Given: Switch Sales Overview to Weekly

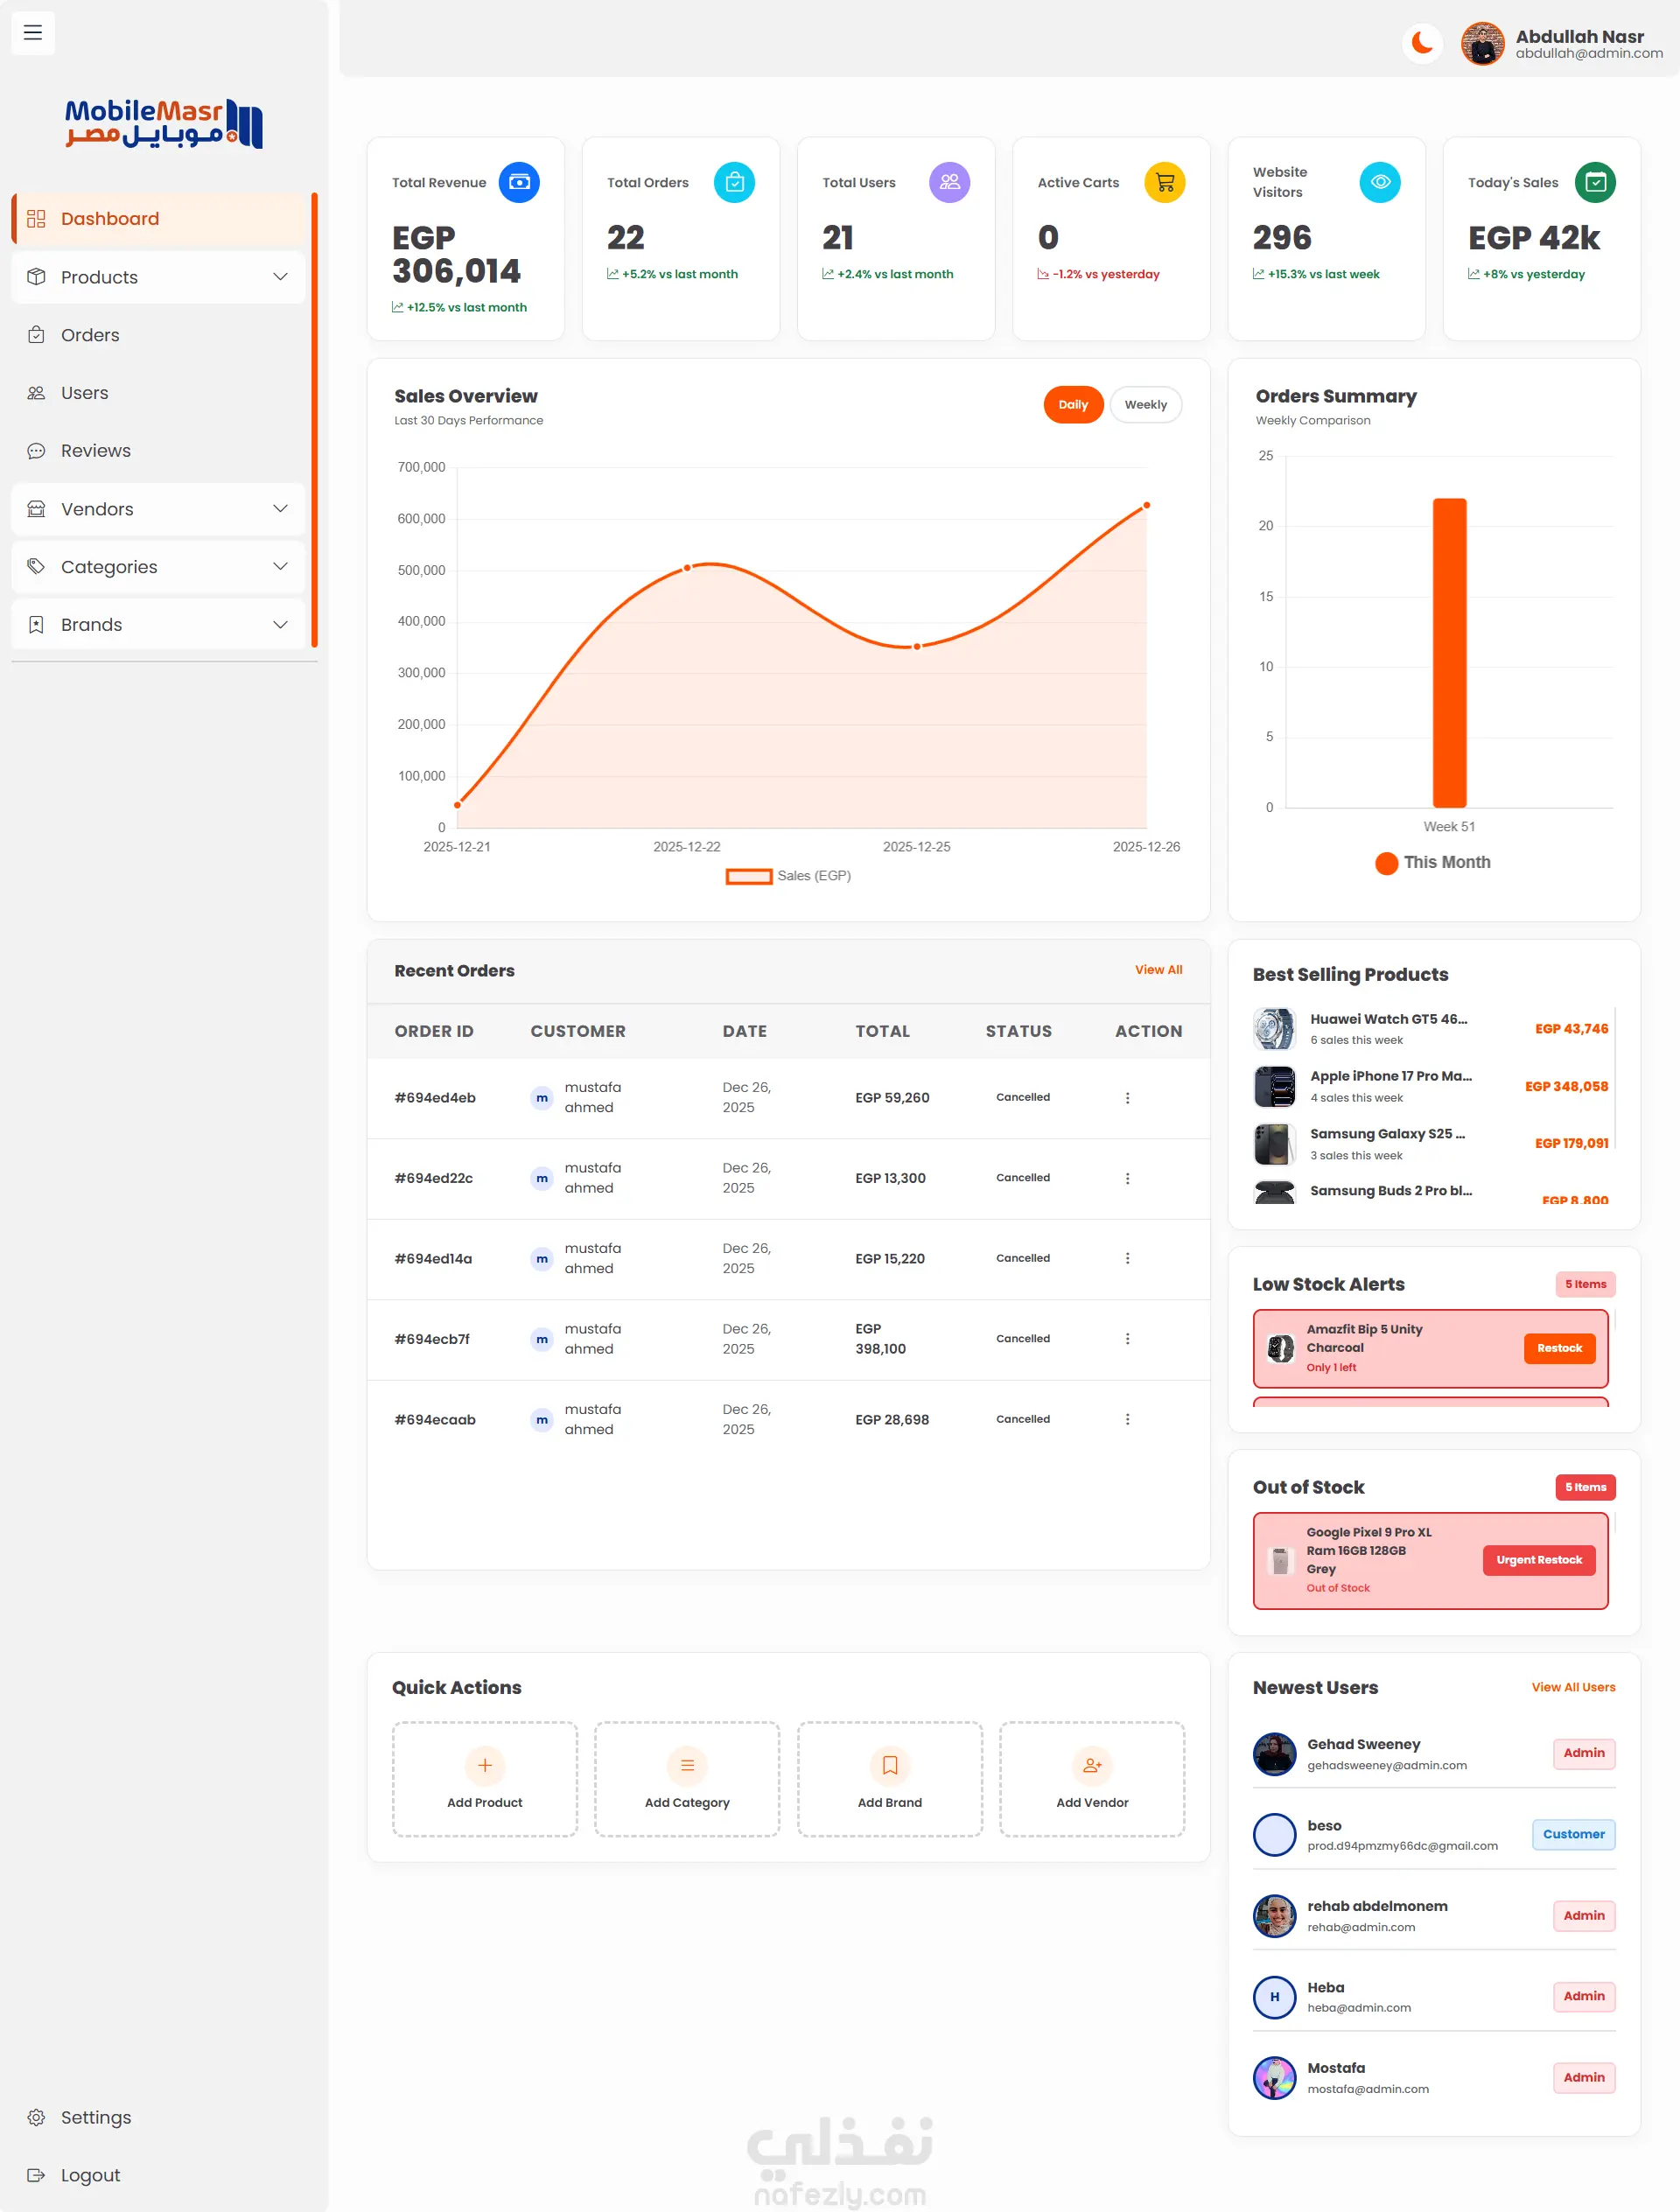Looking at the screenshot, I should click(1145, 404).
